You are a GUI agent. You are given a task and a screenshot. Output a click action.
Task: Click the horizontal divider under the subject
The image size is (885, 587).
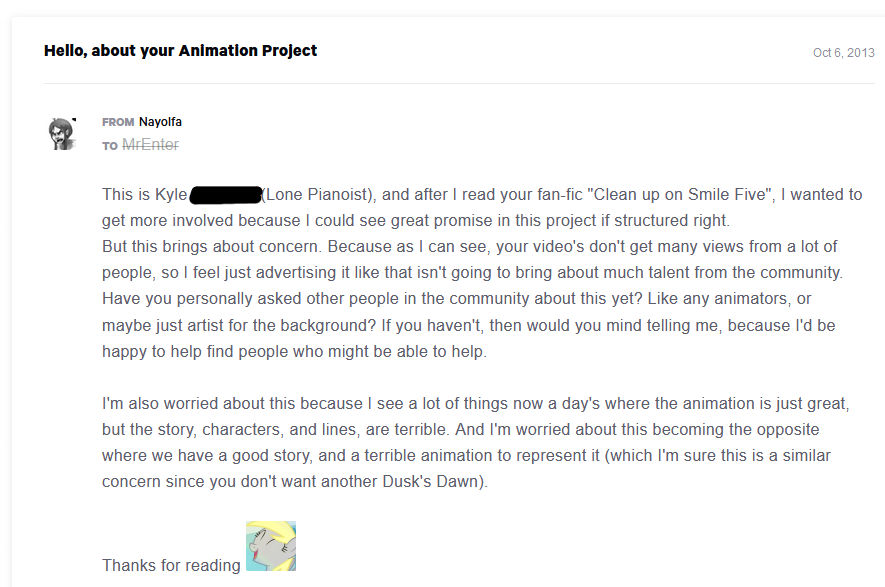458,84
